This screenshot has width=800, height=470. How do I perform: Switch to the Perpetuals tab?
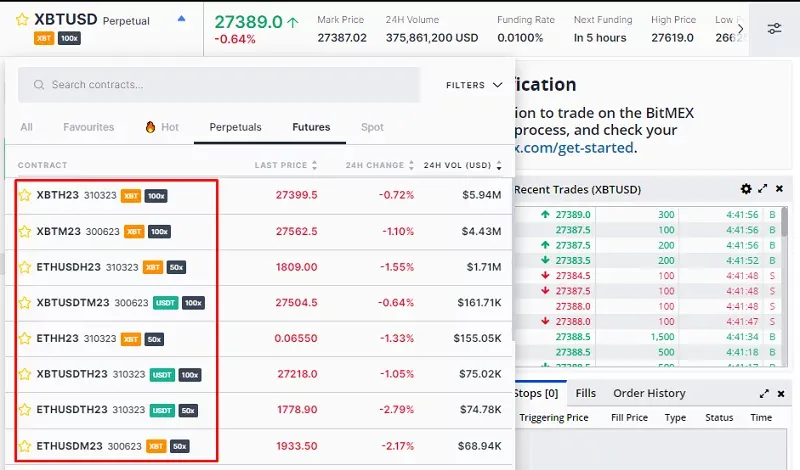tap(235, 127)
